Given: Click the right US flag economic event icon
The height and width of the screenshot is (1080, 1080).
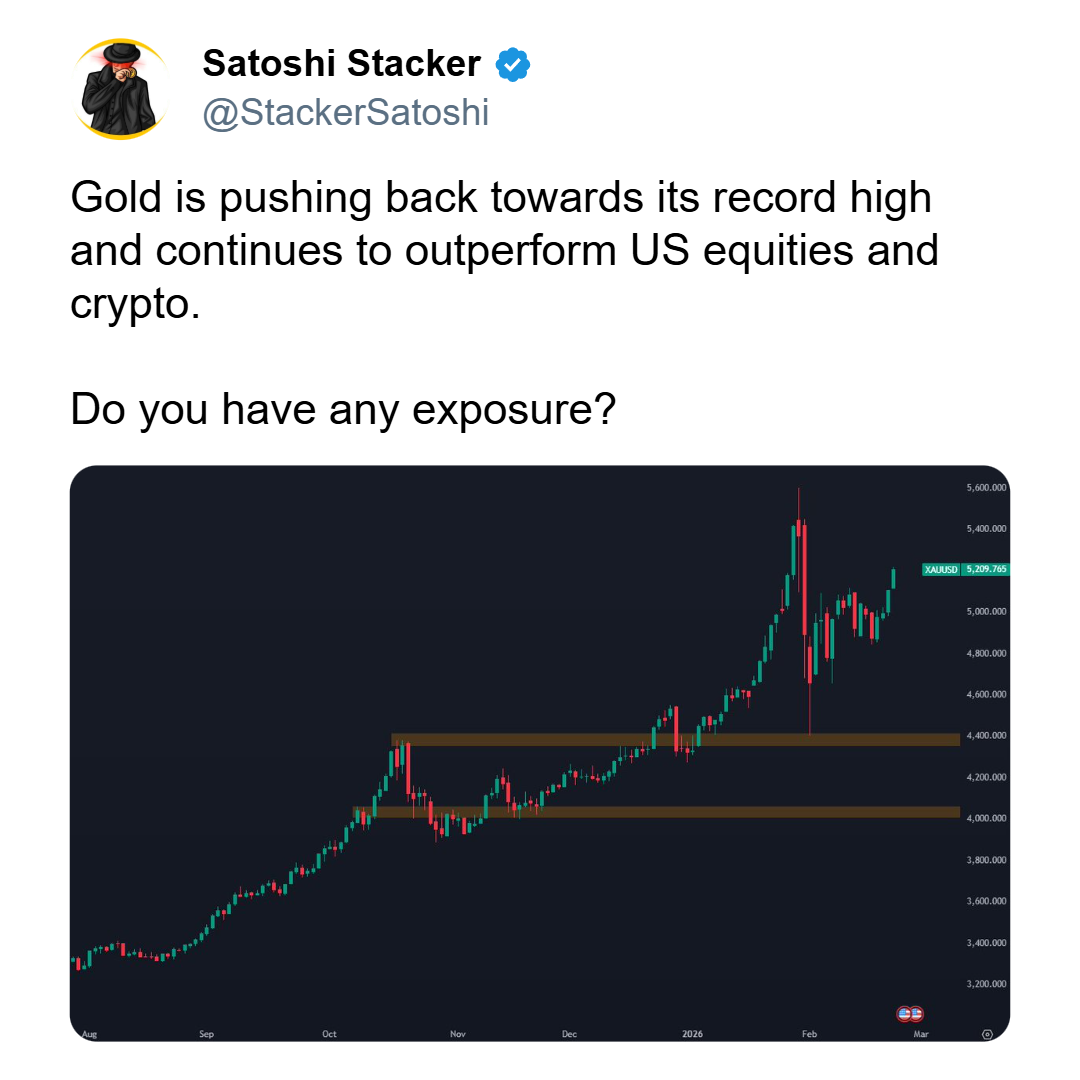Looking at the screenshot, I should click(x=915, y=1013).
